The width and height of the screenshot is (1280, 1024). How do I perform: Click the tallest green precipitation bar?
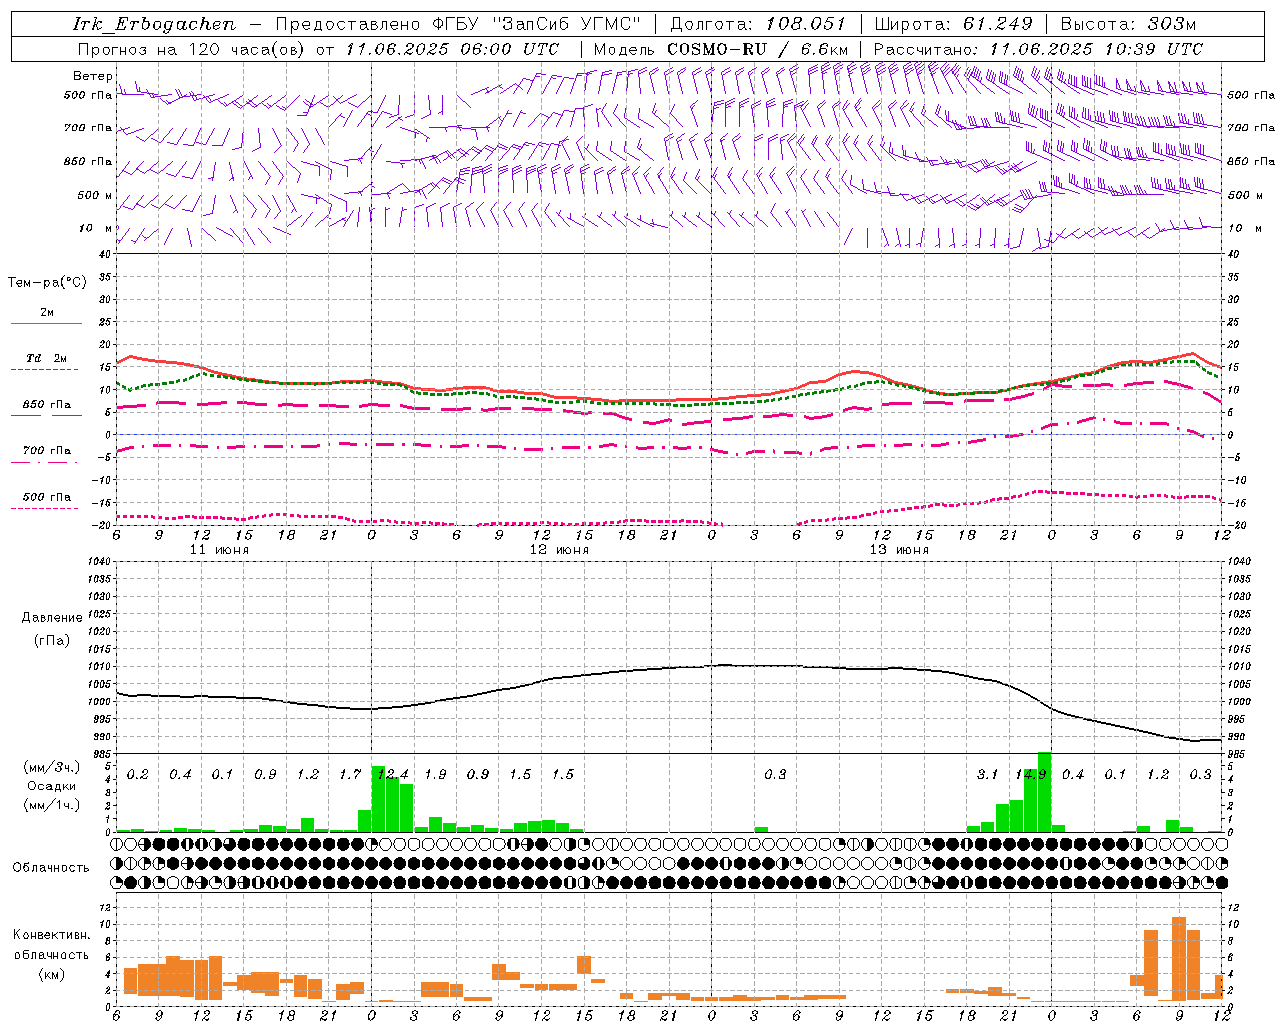[1044, 792]
